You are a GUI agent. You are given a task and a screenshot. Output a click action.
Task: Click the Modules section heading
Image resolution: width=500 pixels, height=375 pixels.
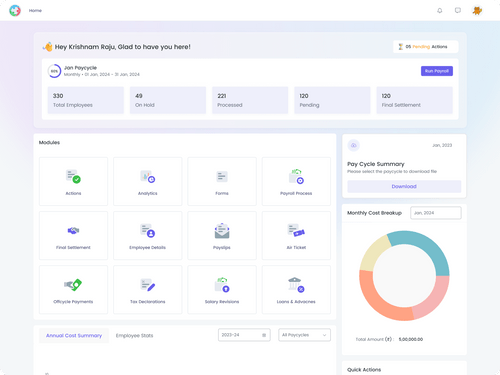coord(49,143)
